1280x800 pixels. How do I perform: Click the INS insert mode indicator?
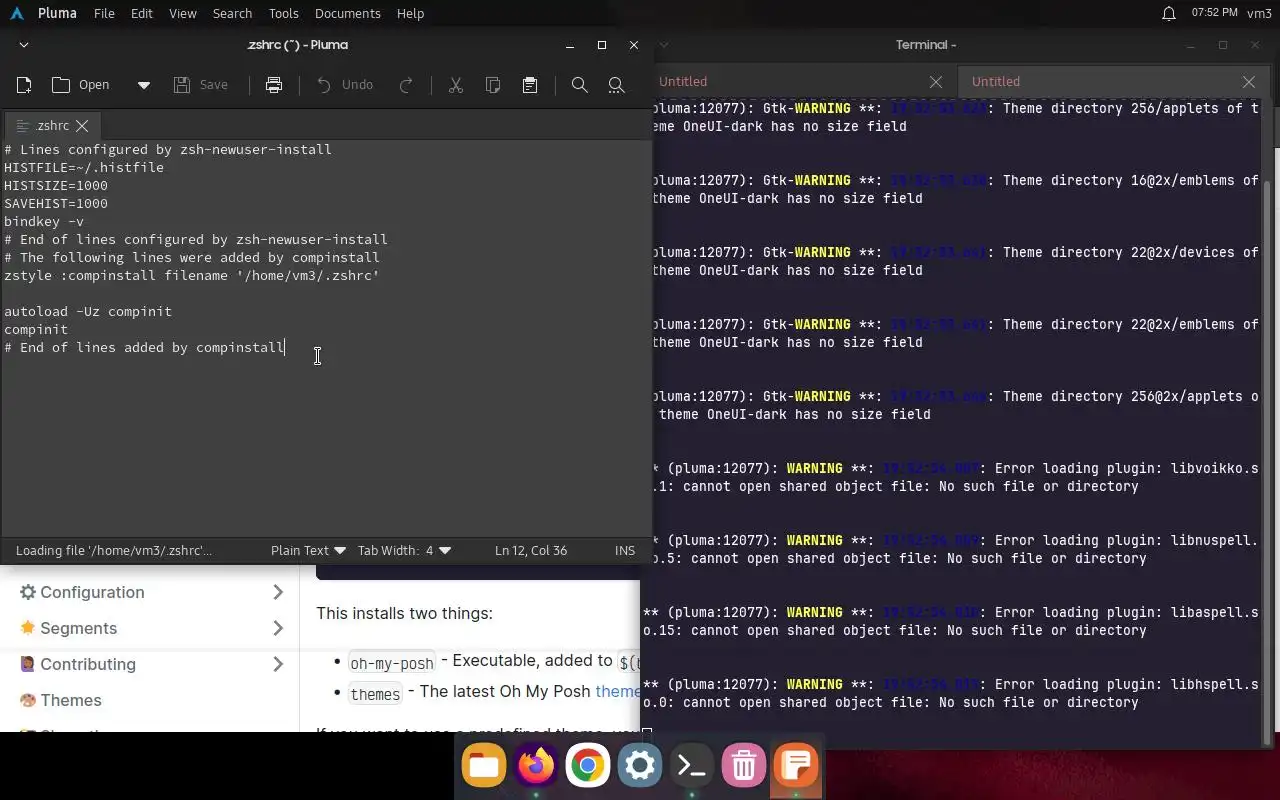pyautogui.click(x=625, y=550)
